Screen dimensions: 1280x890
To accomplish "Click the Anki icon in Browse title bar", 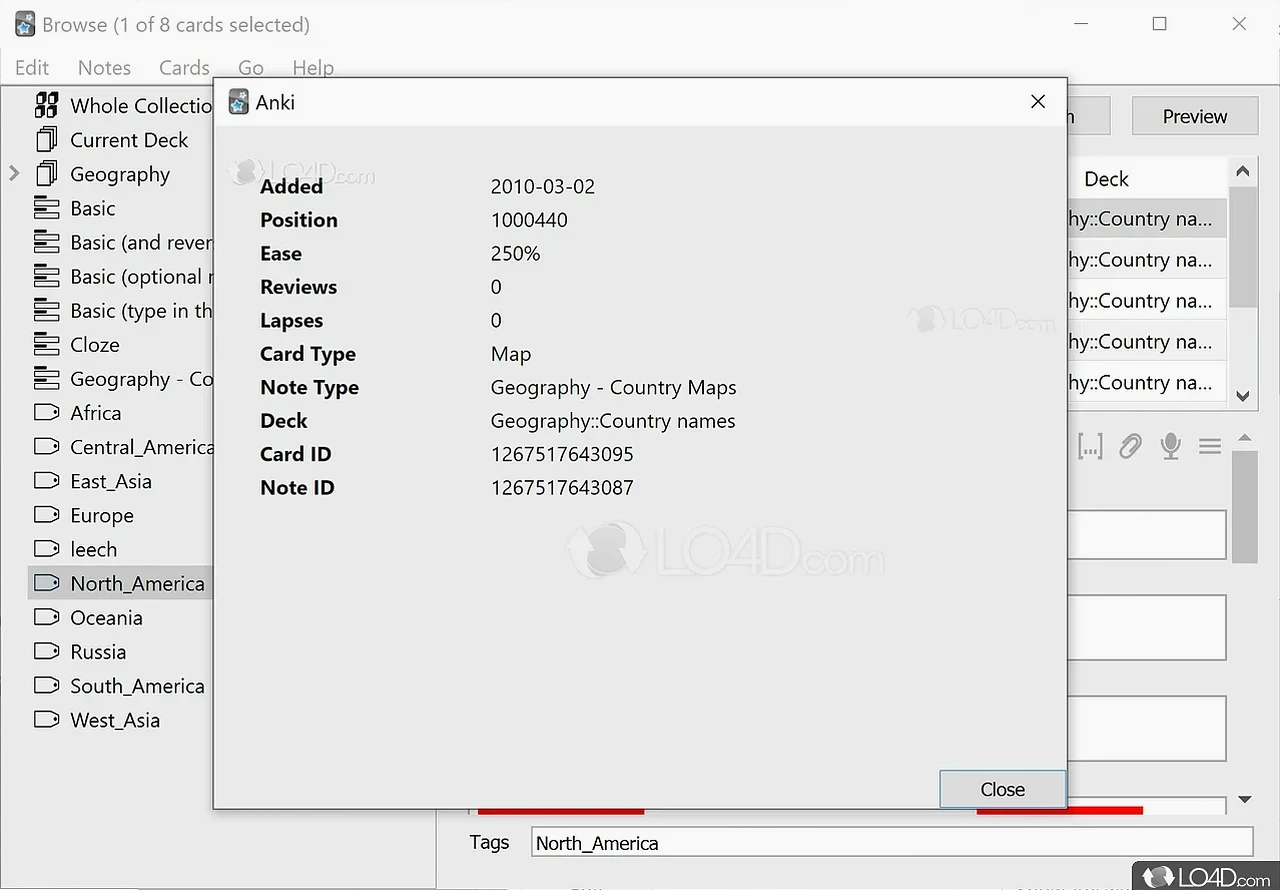I will [x=26, y=25].
